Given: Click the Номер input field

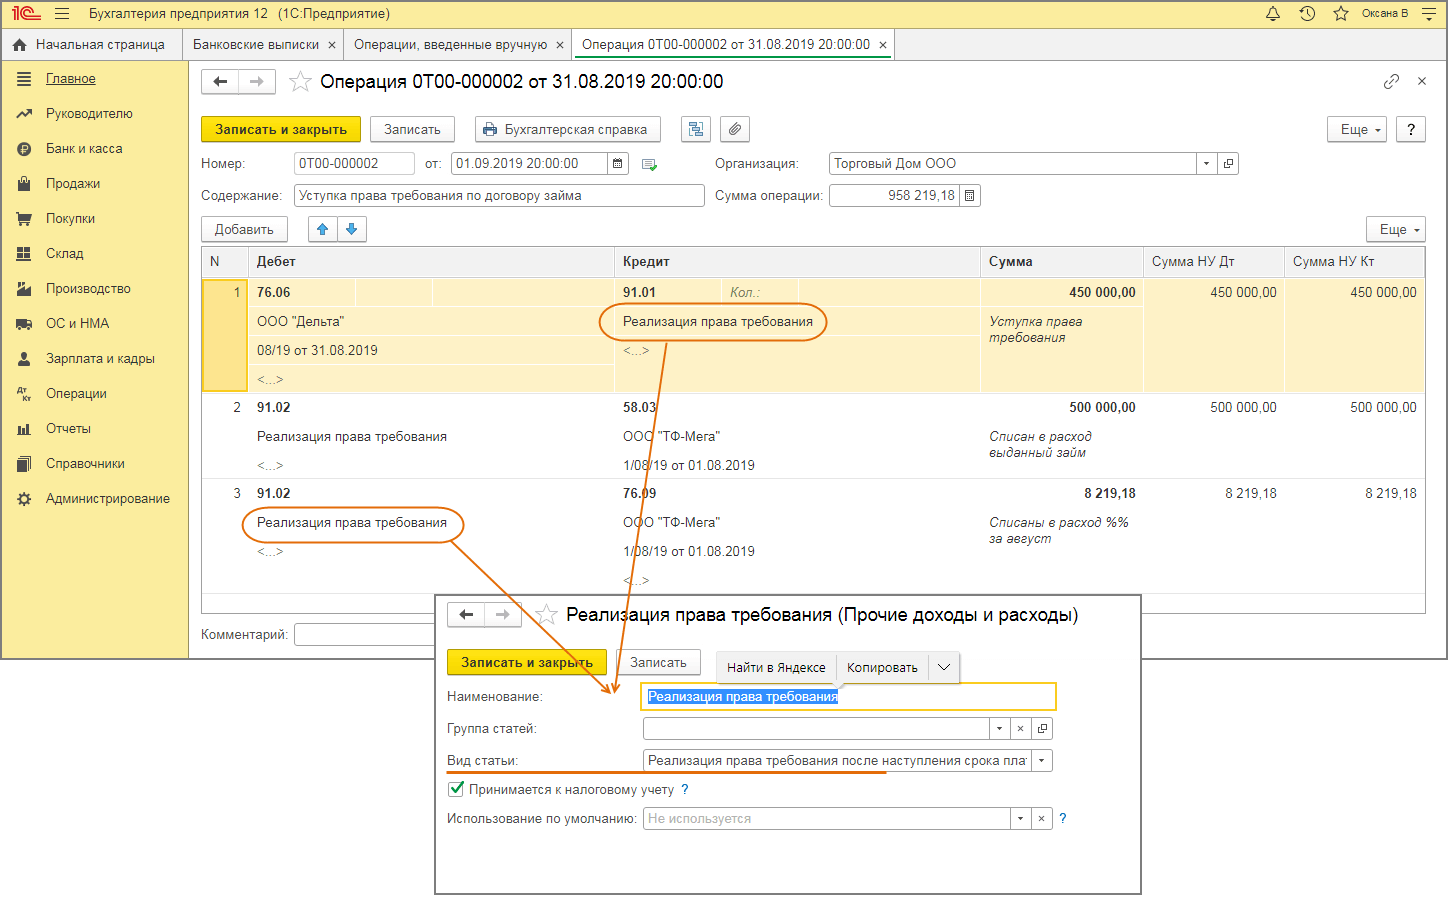Looking at the screenshot, I should (354, 164).
